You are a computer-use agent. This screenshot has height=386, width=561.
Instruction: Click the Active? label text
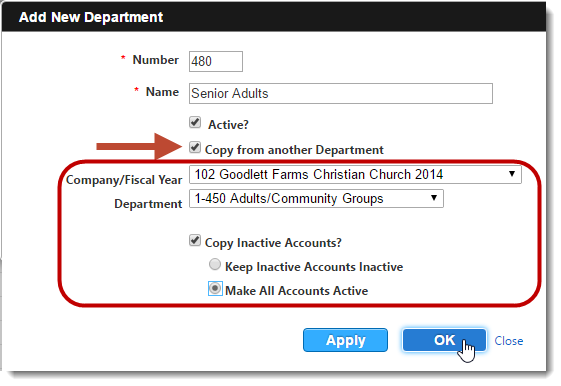[228, 125]
